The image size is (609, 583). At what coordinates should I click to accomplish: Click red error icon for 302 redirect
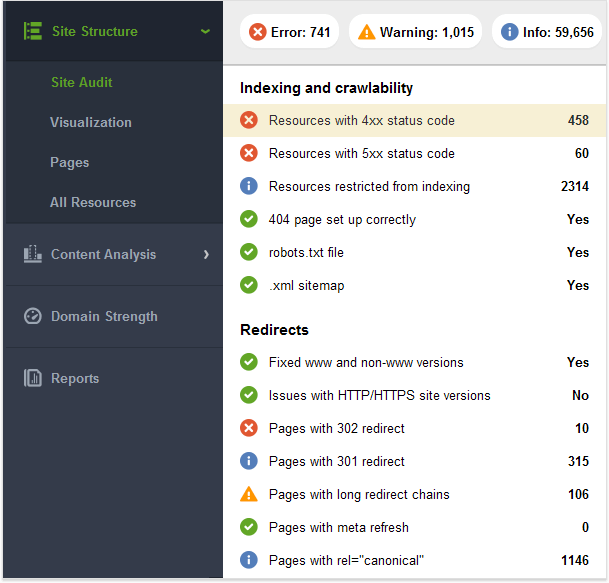pos(249,428)
